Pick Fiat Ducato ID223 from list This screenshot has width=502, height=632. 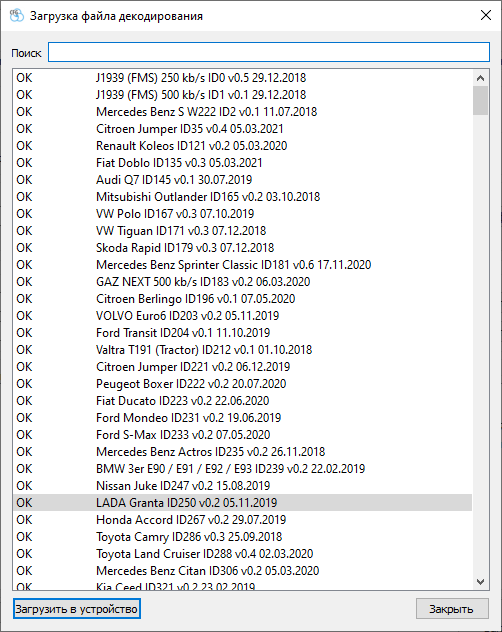tap(242, 401)
